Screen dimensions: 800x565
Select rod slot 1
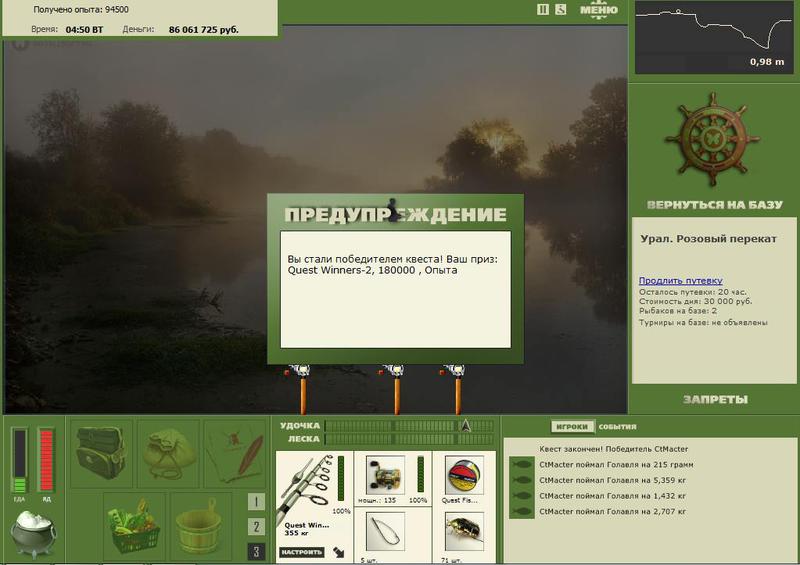pos(256,501)
